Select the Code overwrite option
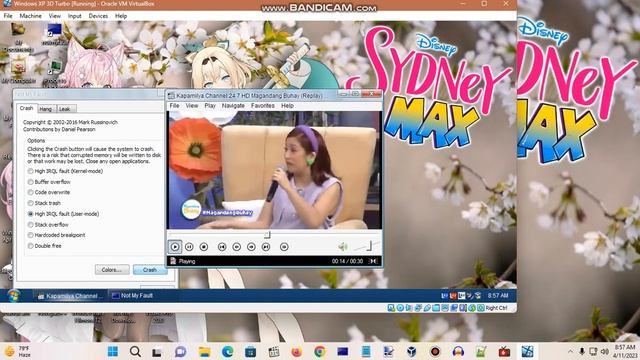Screen dimensions: 640x360 point(49,192)
